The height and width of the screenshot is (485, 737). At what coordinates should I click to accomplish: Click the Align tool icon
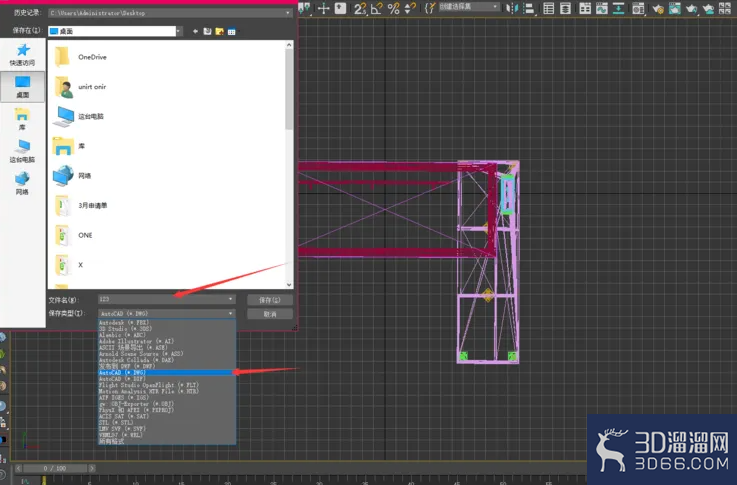[529, 8]
